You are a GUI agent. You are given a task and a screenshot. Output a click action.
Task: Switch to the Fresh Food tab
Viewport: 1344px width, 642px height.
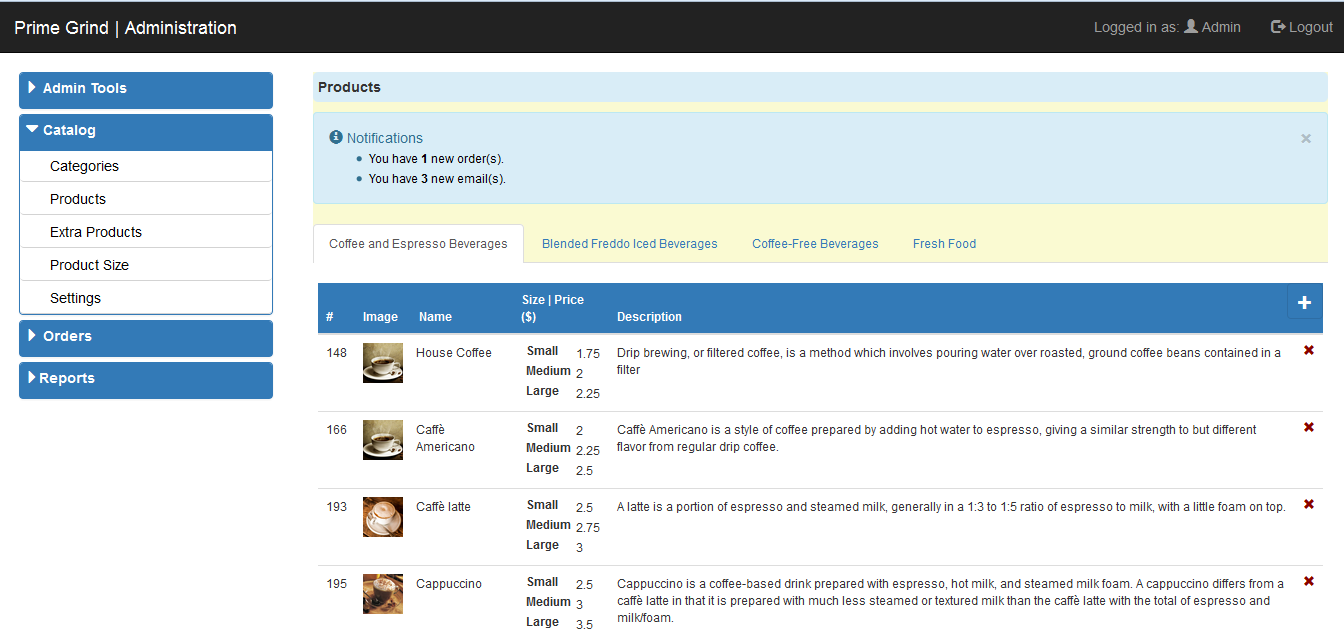tap(944, 243)
